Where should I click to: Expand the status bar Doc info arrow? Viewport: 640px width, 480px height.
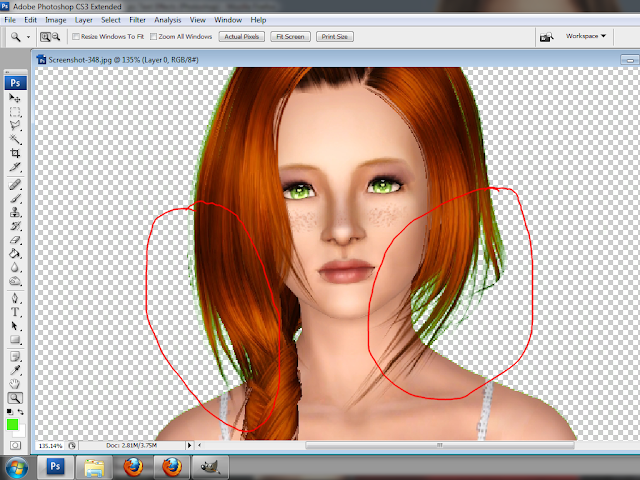pyautogui.click(x=189, y=445)
